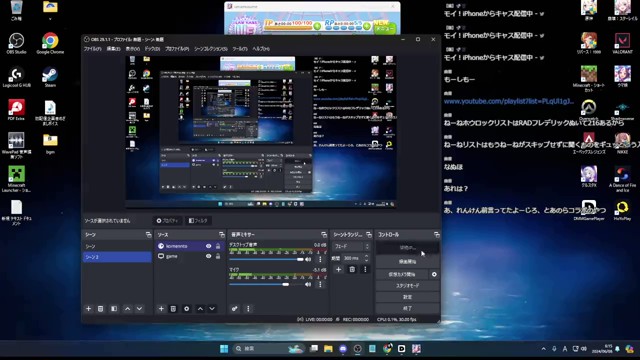Mute the desktop audio speaker icon
This screenshot has width=640, height=360.
pyautogui.click(x=308, y=259)
